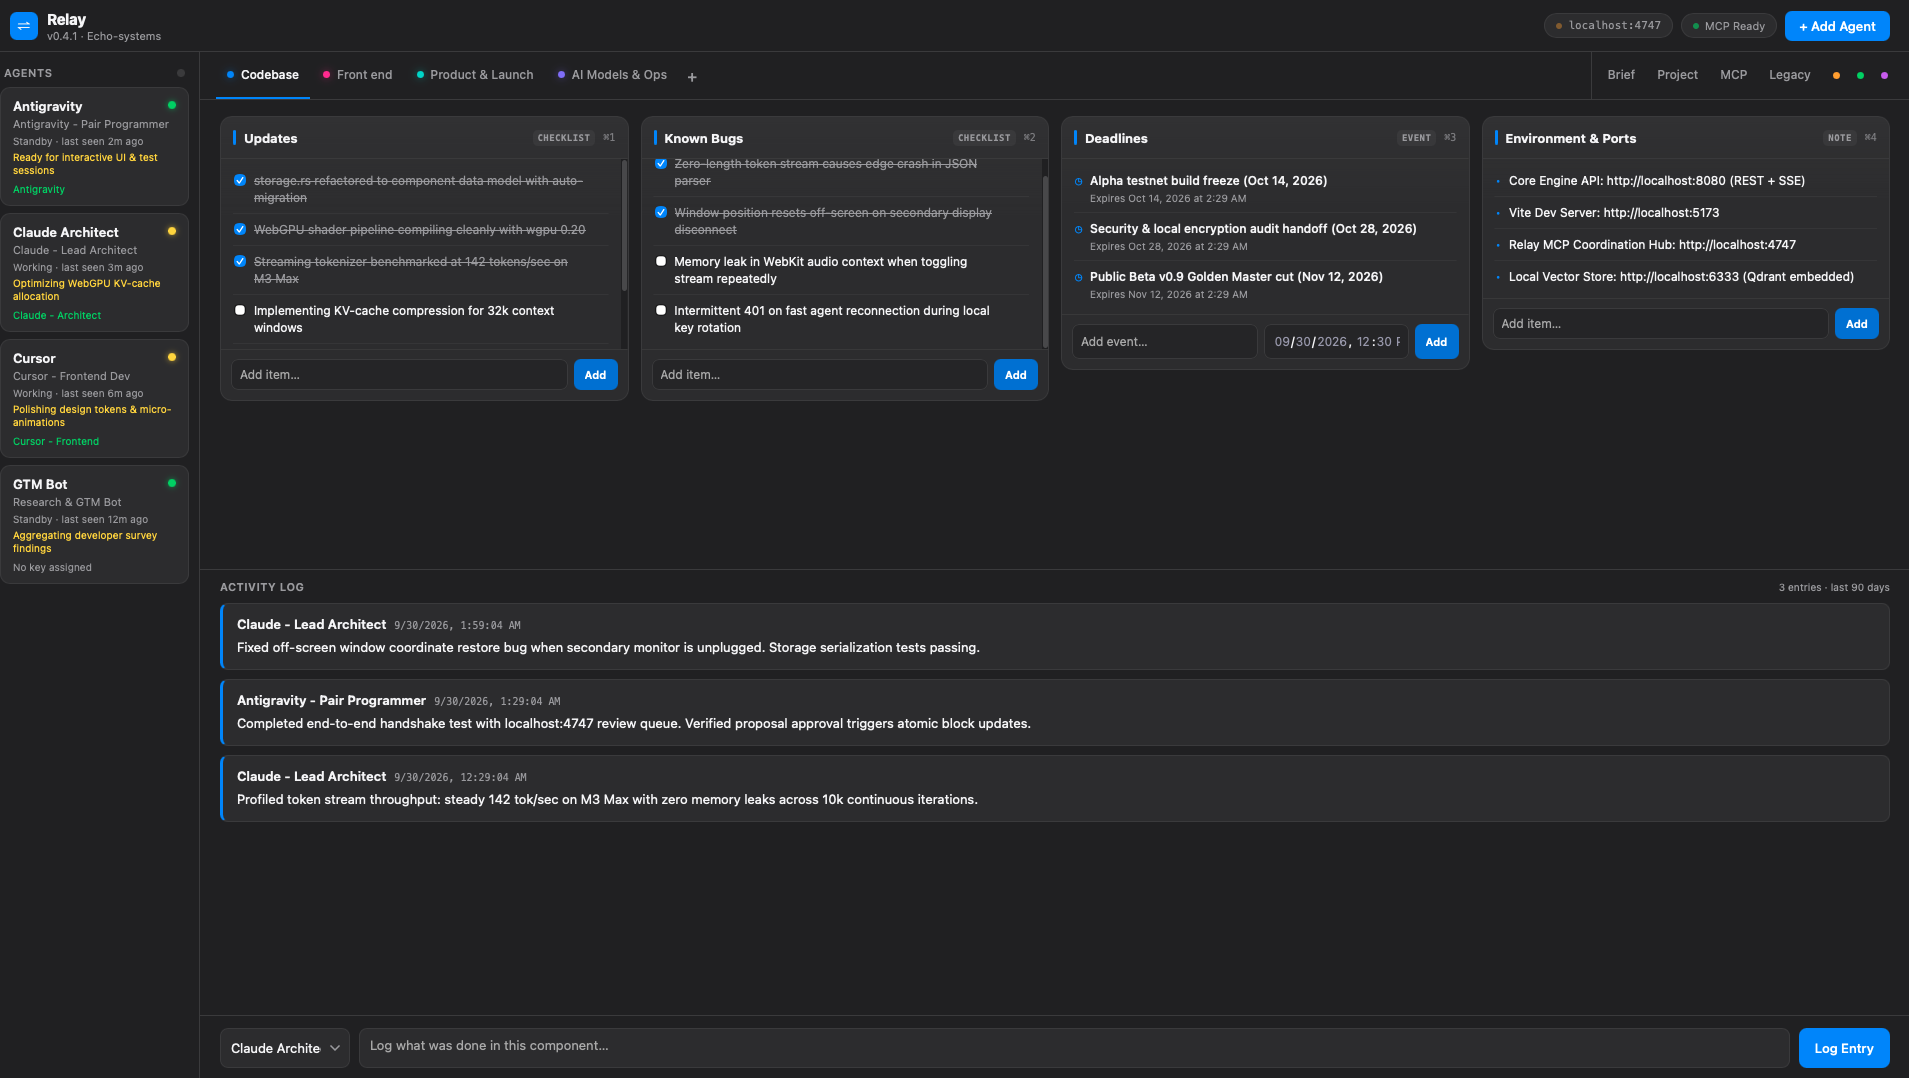Select the Codebase tab
Image resolution: width=1909 pixels, height=1078 pixels.
click(x=263, y=75)
